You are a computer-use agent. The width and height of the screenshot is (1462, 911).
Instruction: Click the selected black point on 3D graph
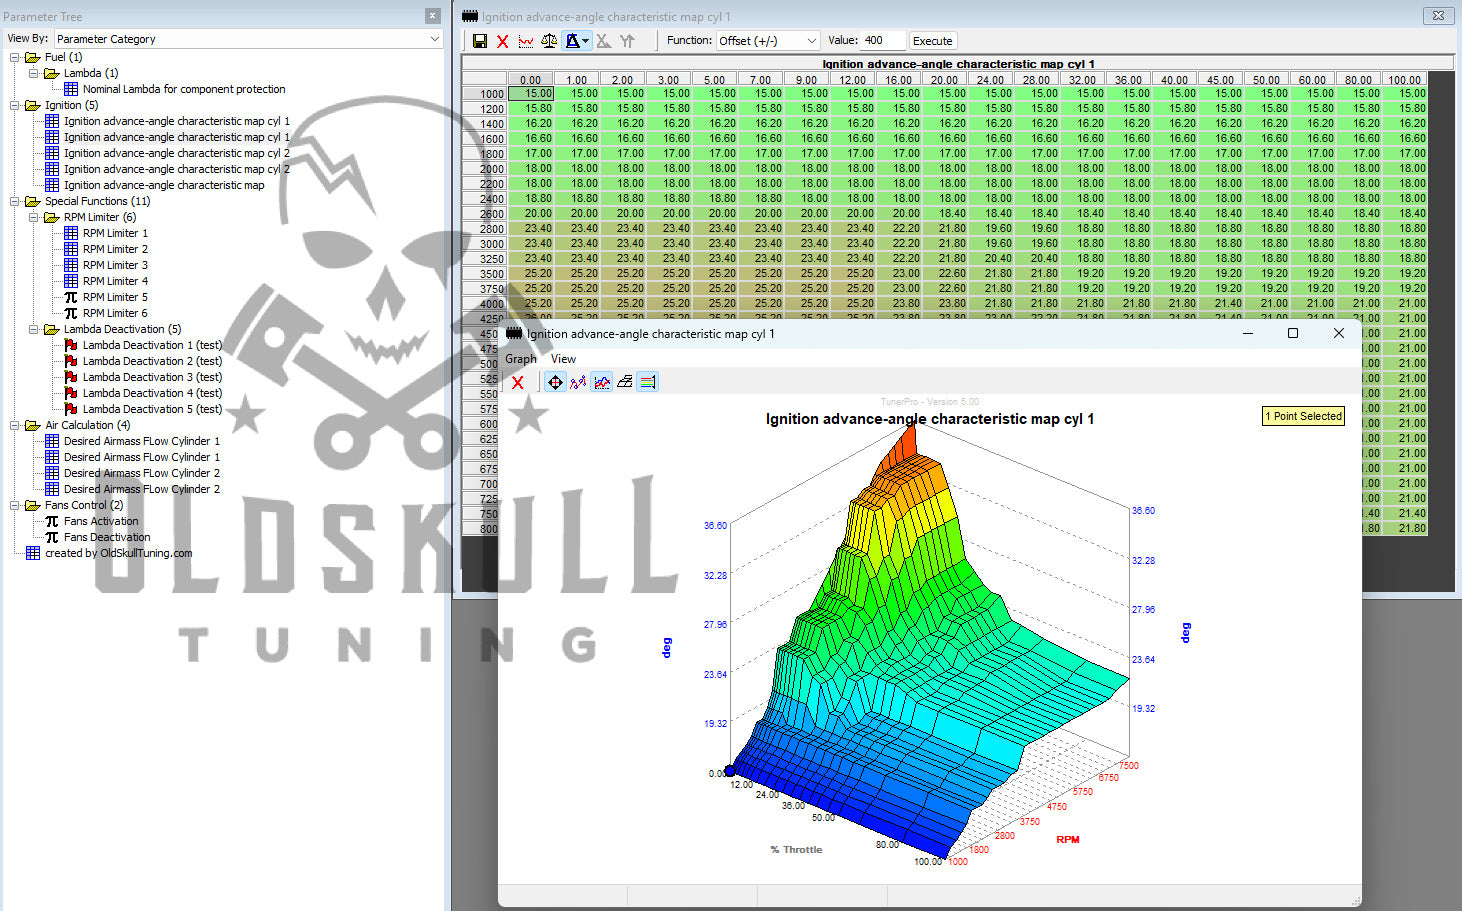[730, 771]
